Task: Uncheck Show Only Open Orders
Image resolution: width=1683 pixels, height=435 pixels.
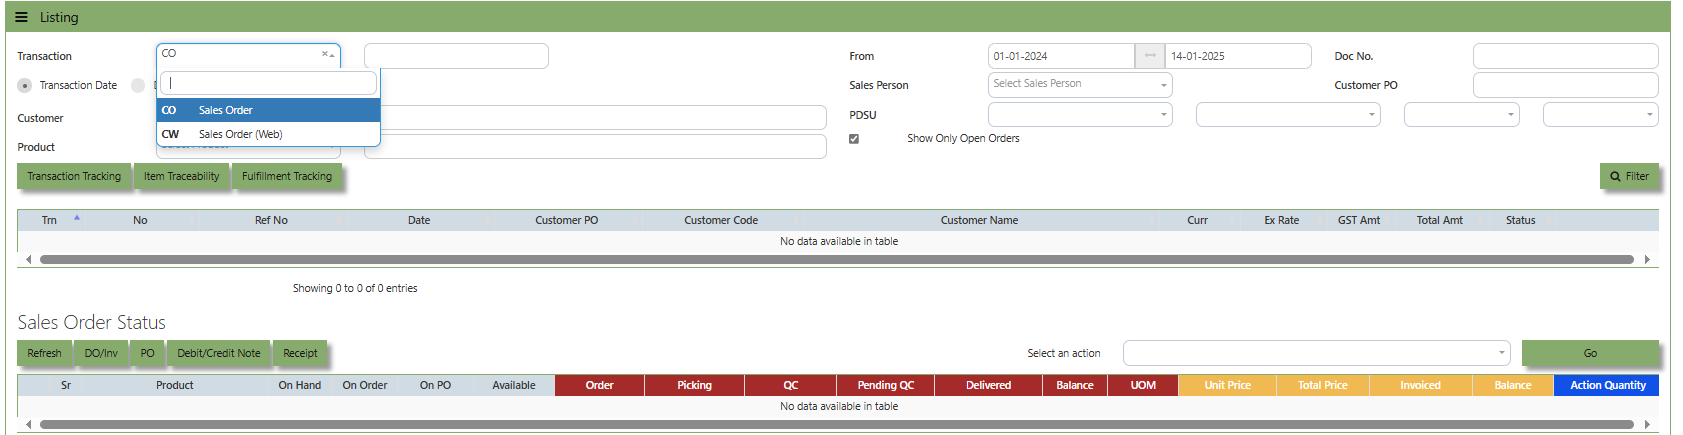Action: coord(854,139)
